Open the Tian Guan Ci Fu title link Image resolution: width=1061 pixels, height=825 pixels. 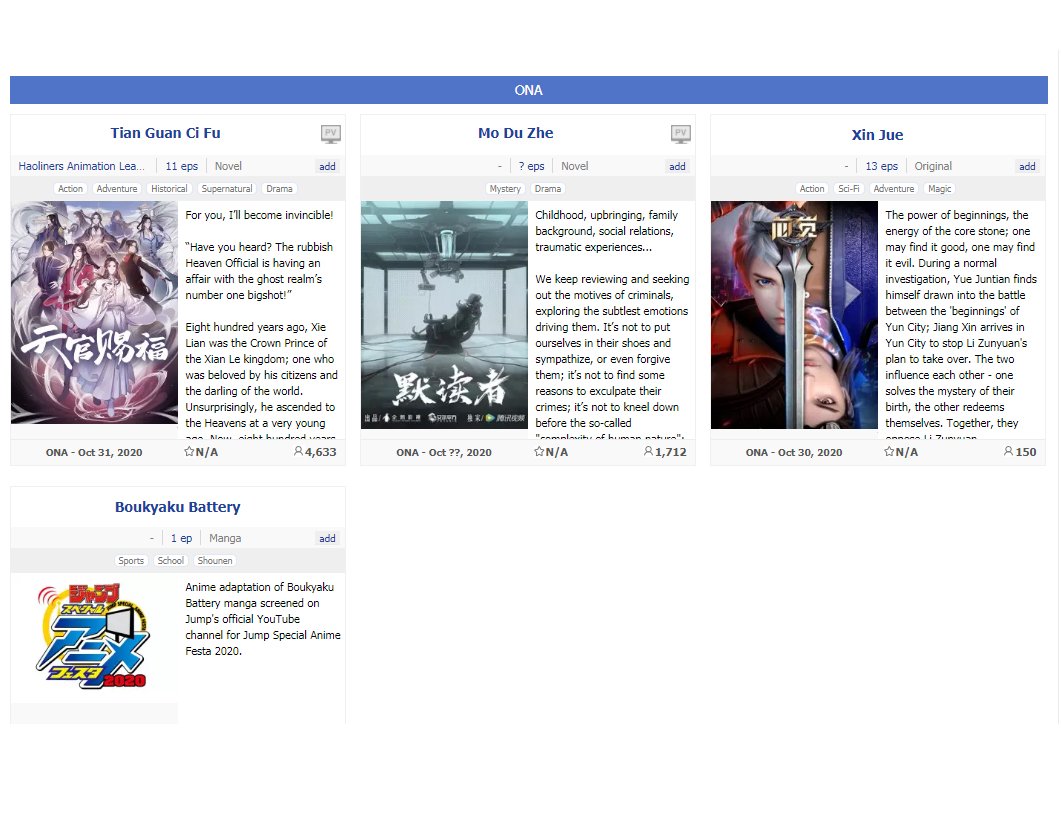[166, 133]
